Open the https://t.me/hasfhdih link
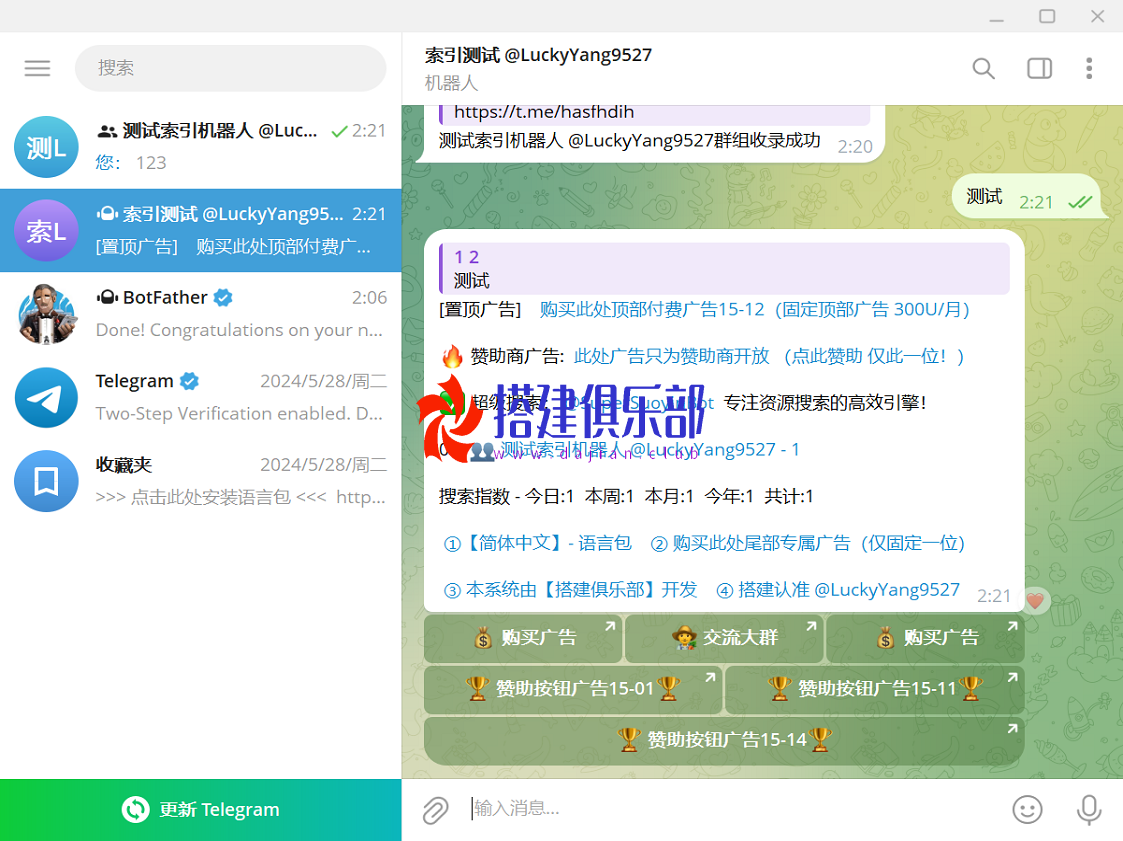The height and width of the screenshot is (841, 1123). tap(544, 112)
